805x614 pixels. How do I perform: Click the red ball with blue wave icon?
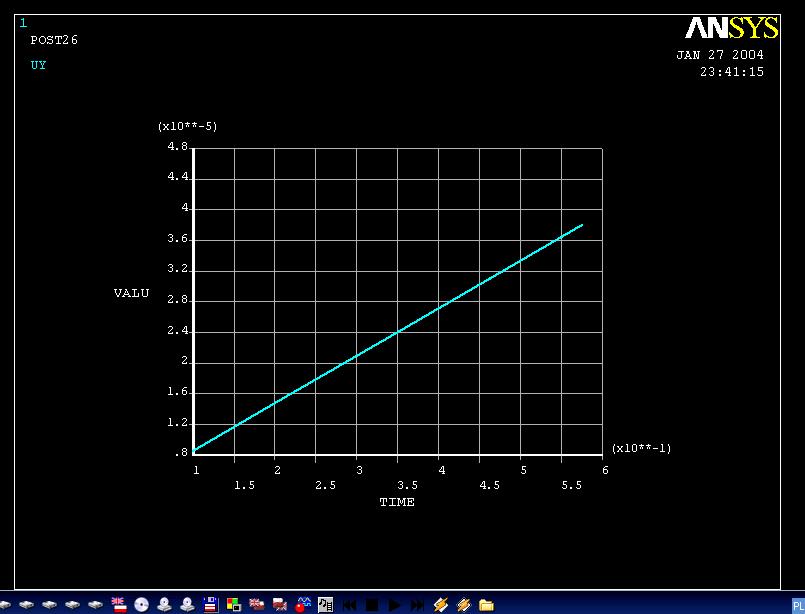click(x=302, y=605)
